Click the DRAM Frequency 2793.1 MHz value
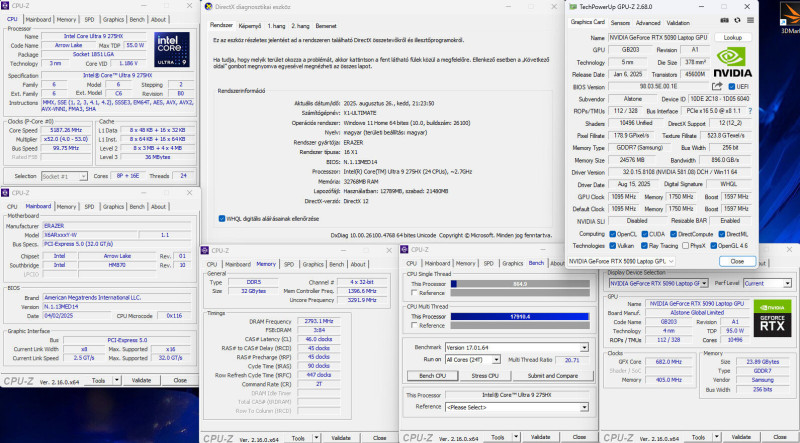Viewport: 800px width, 443px height. [x=319, y=322]
